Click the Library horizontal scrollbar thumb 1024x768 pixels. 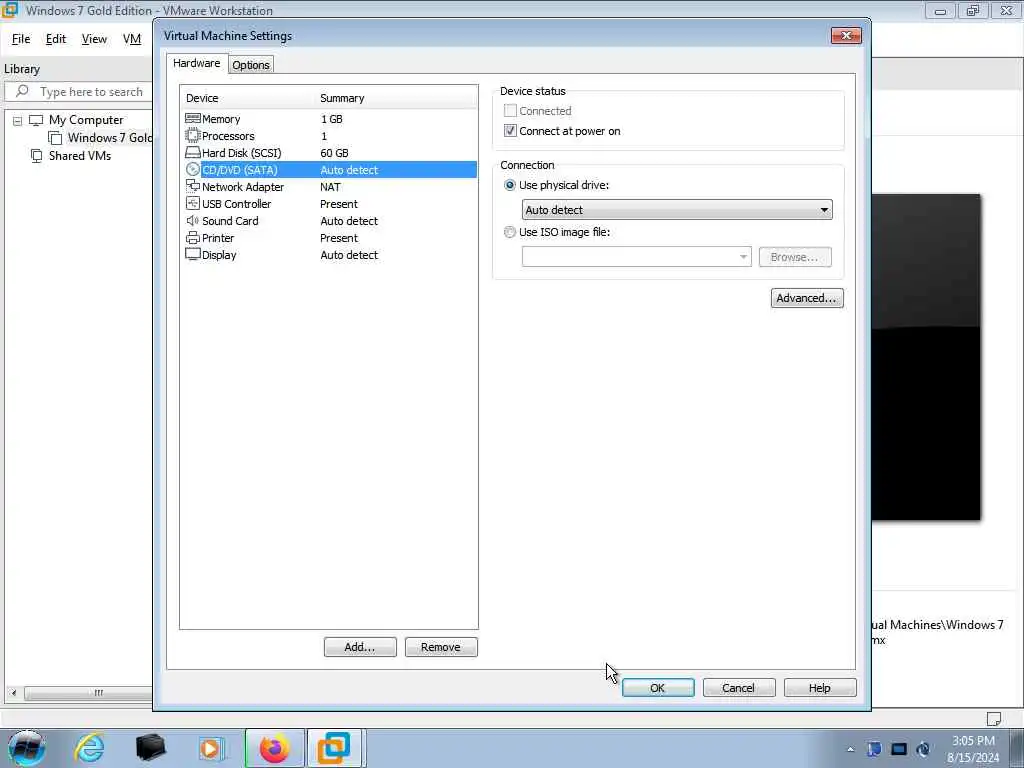pos(88,693)
